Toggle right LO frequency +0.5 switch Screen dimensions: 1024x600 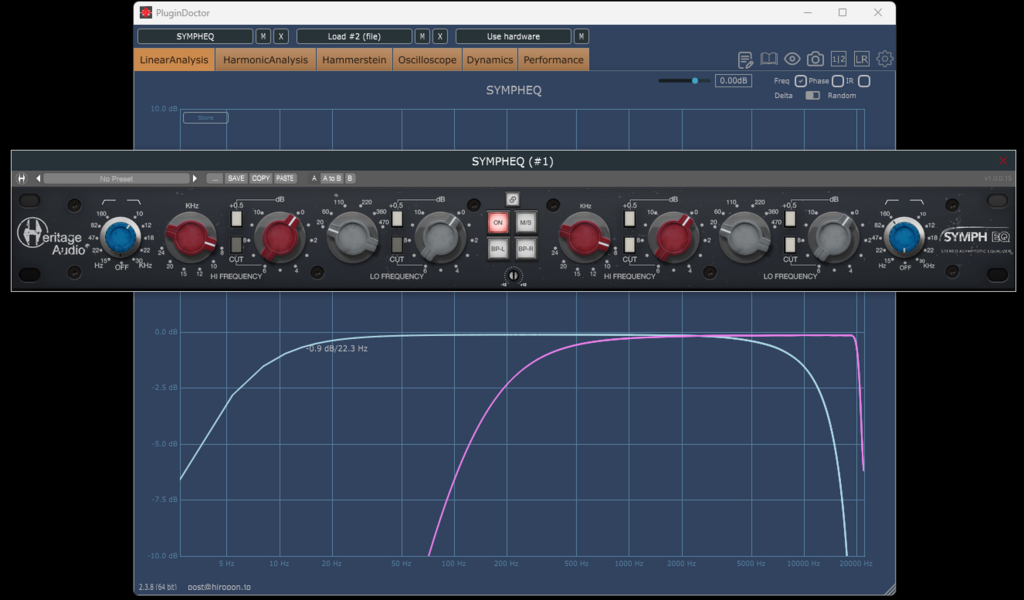[x=790, y=219]
